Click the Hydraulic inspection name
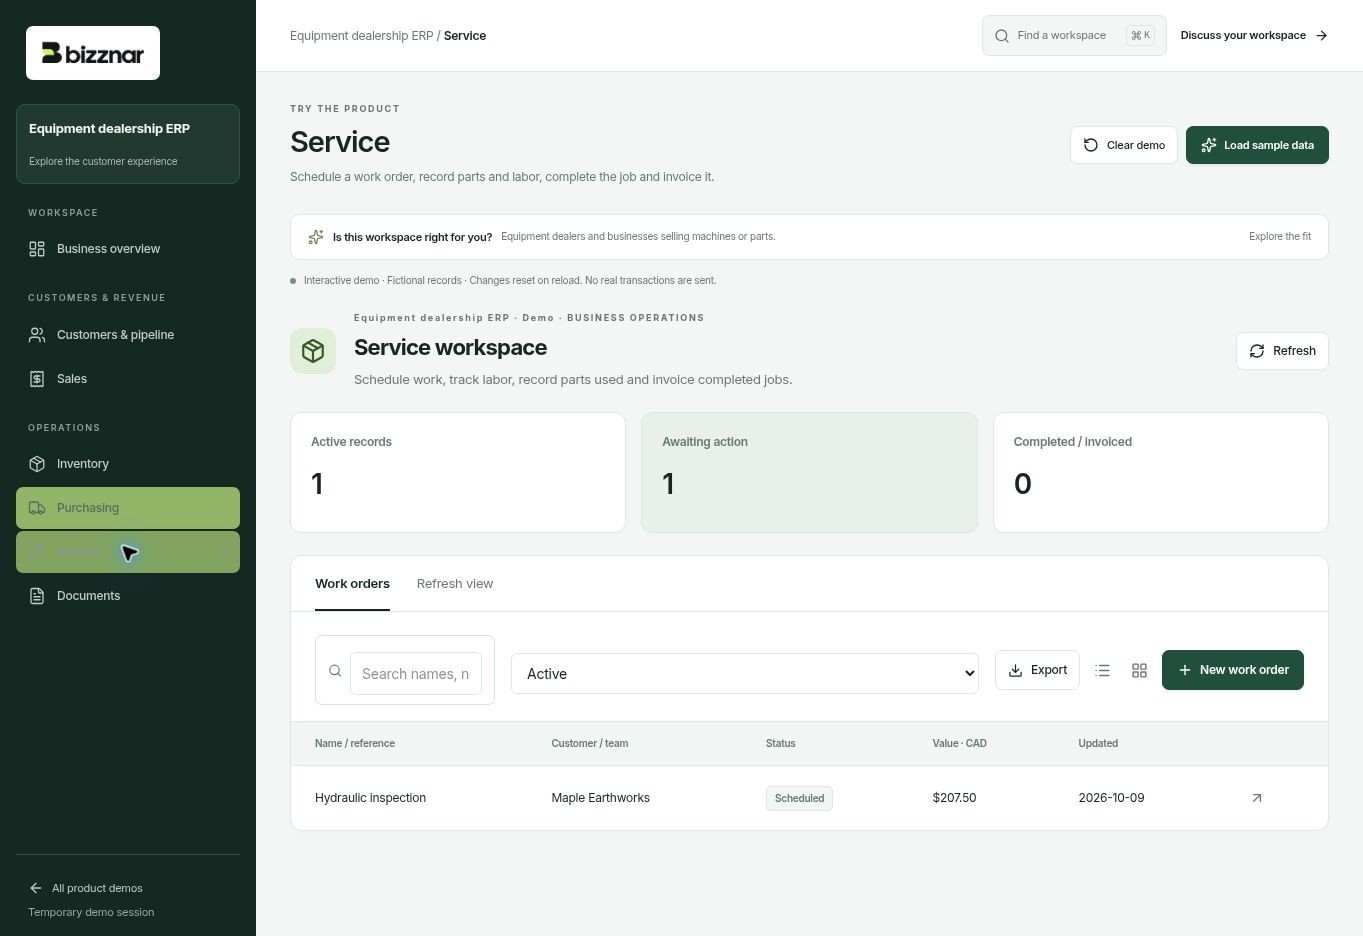Viewport: 1363px width, 936px height. pyautogui.click(x=370, y=798)
